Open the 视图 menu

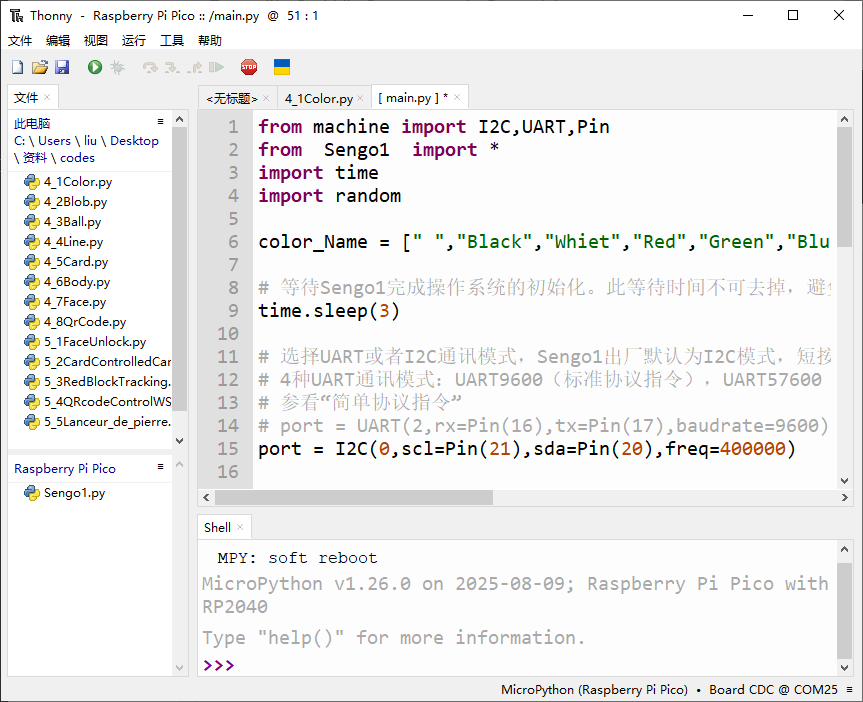click(96, 41)
